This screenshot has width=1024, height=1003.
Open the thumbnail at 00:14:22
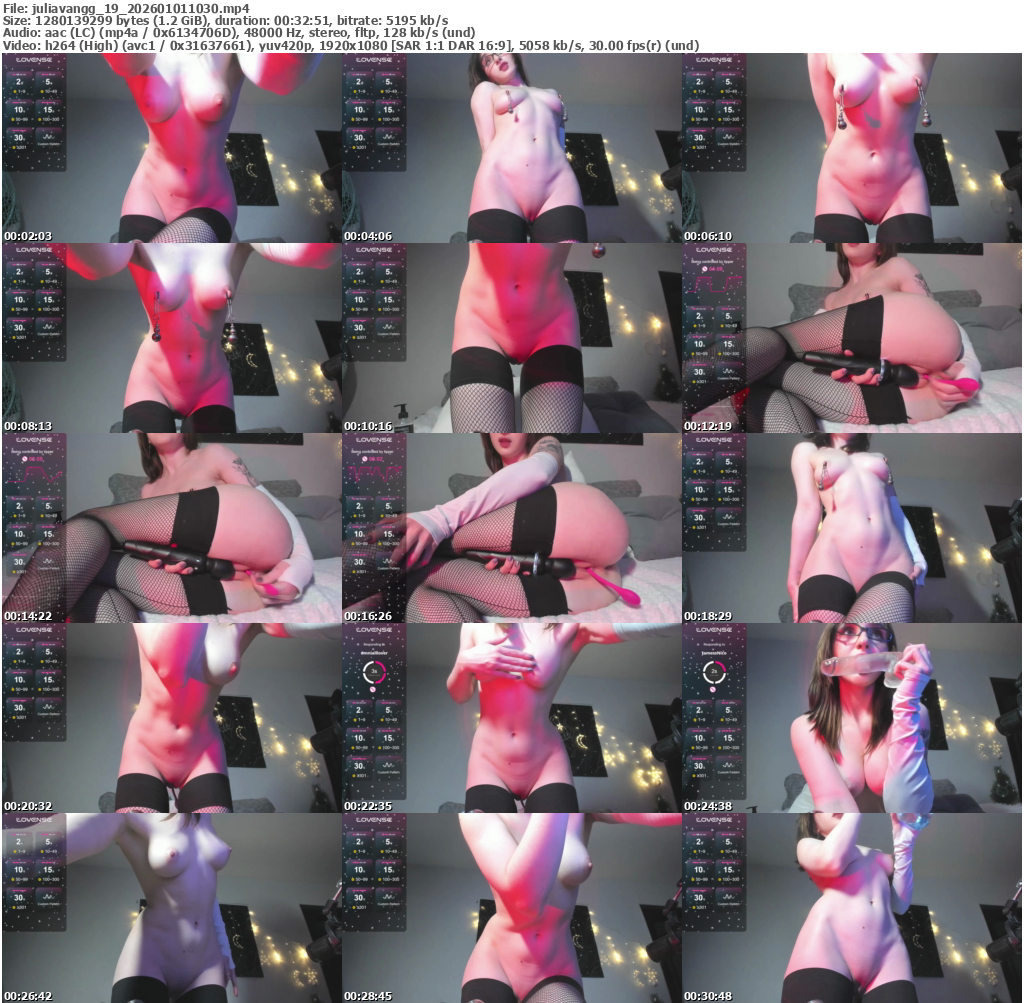click(171, 527)
